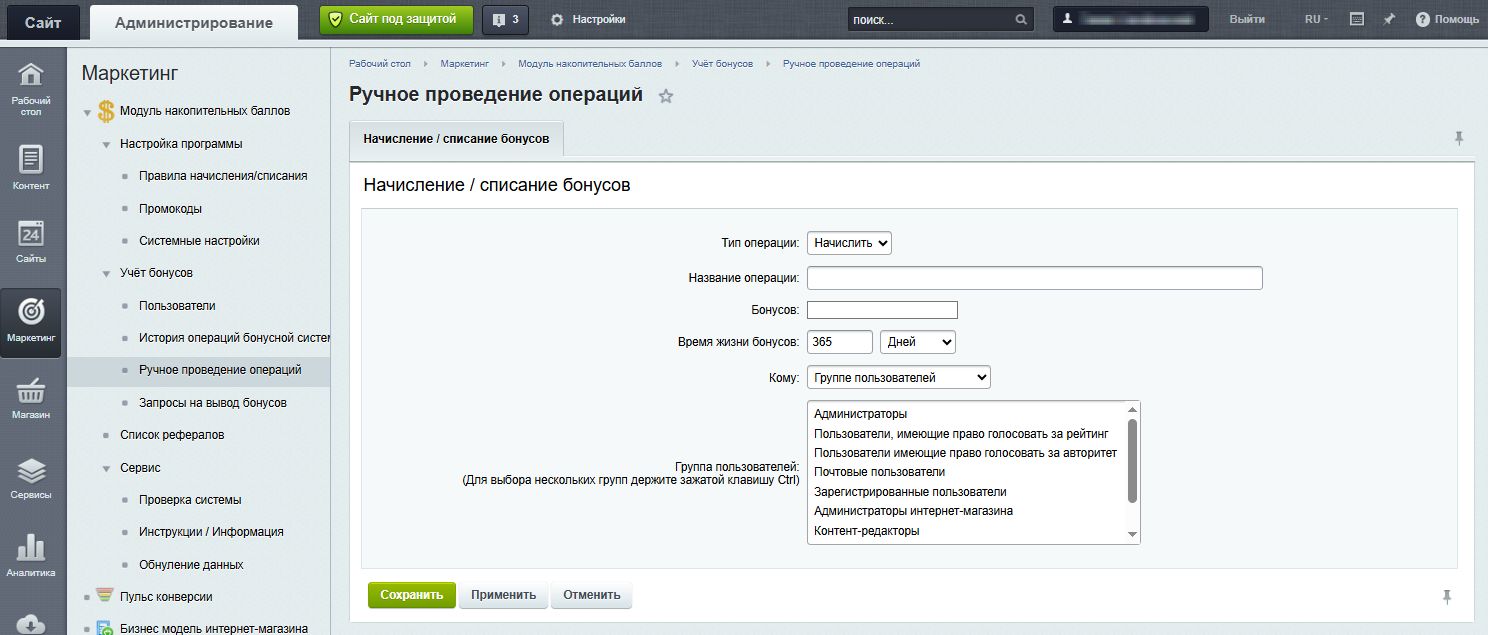The image size is (1488, 635).
Task: Open Проверка системы menu item
Action: pyautogui.click(x=190, y=500)
